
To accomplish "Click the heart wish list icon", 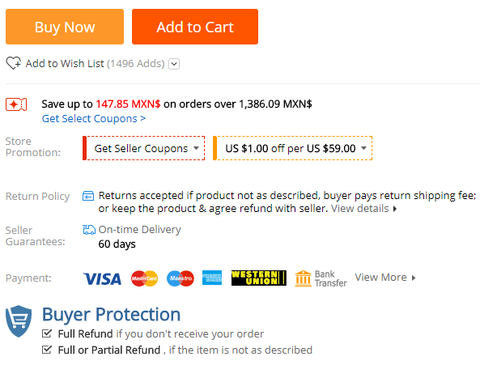I will tap(14, 63).
